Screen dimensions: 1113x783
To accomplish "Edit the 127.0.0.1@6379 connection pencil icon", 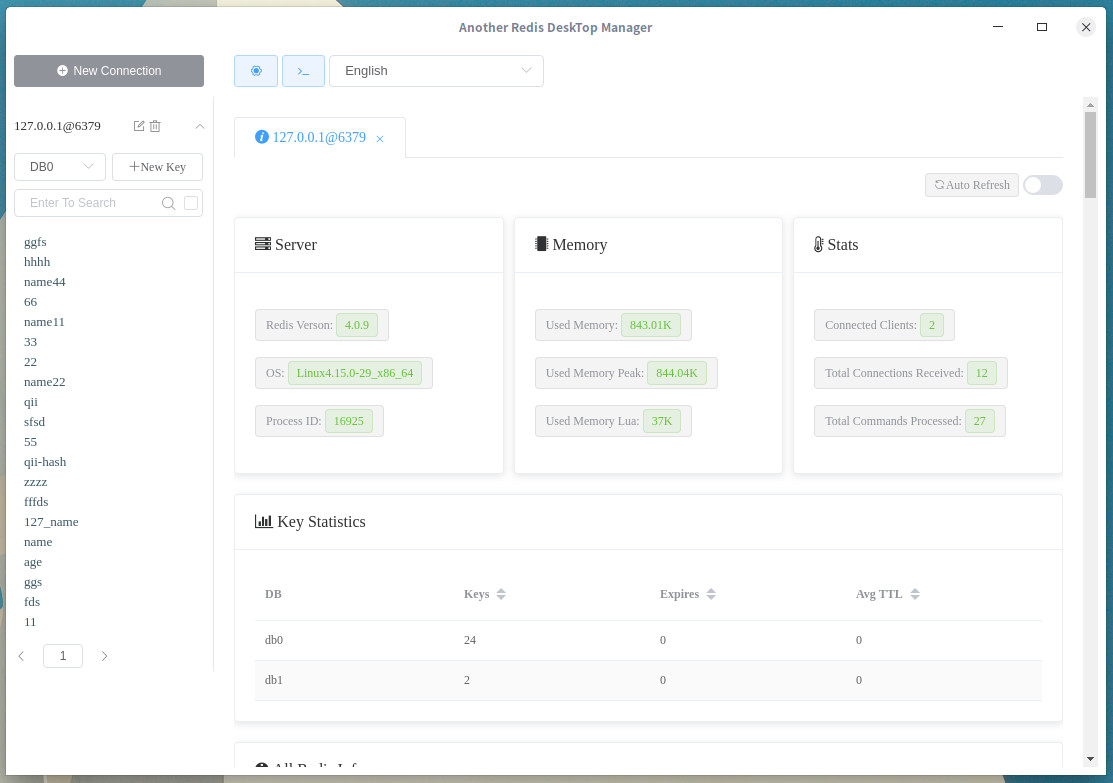I will (x=139, y=126).
